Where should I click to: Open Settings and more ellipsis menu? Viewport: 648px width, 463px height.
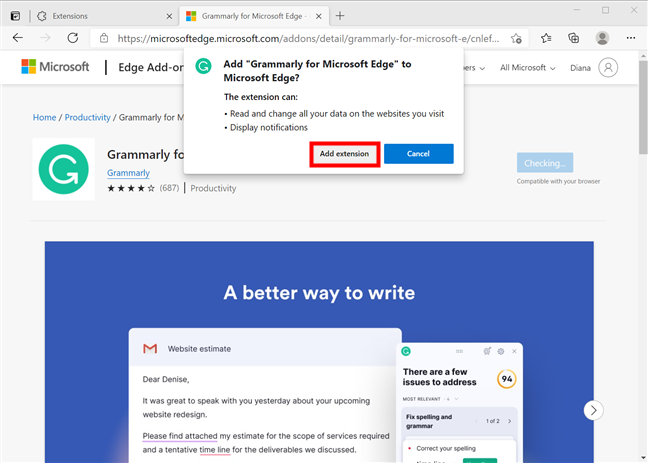coord(631,38)
